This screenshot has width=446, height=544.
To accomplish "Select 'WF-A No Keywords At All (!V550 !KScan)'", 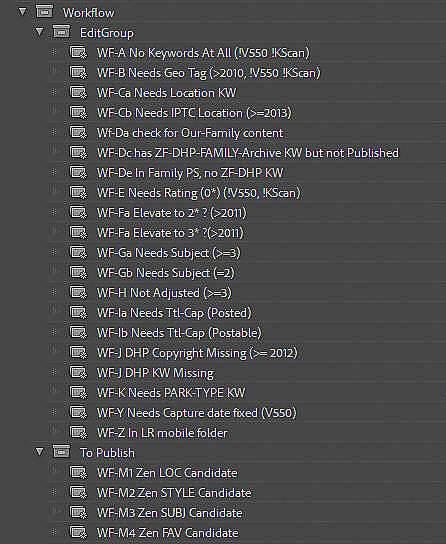I will 203,53.
